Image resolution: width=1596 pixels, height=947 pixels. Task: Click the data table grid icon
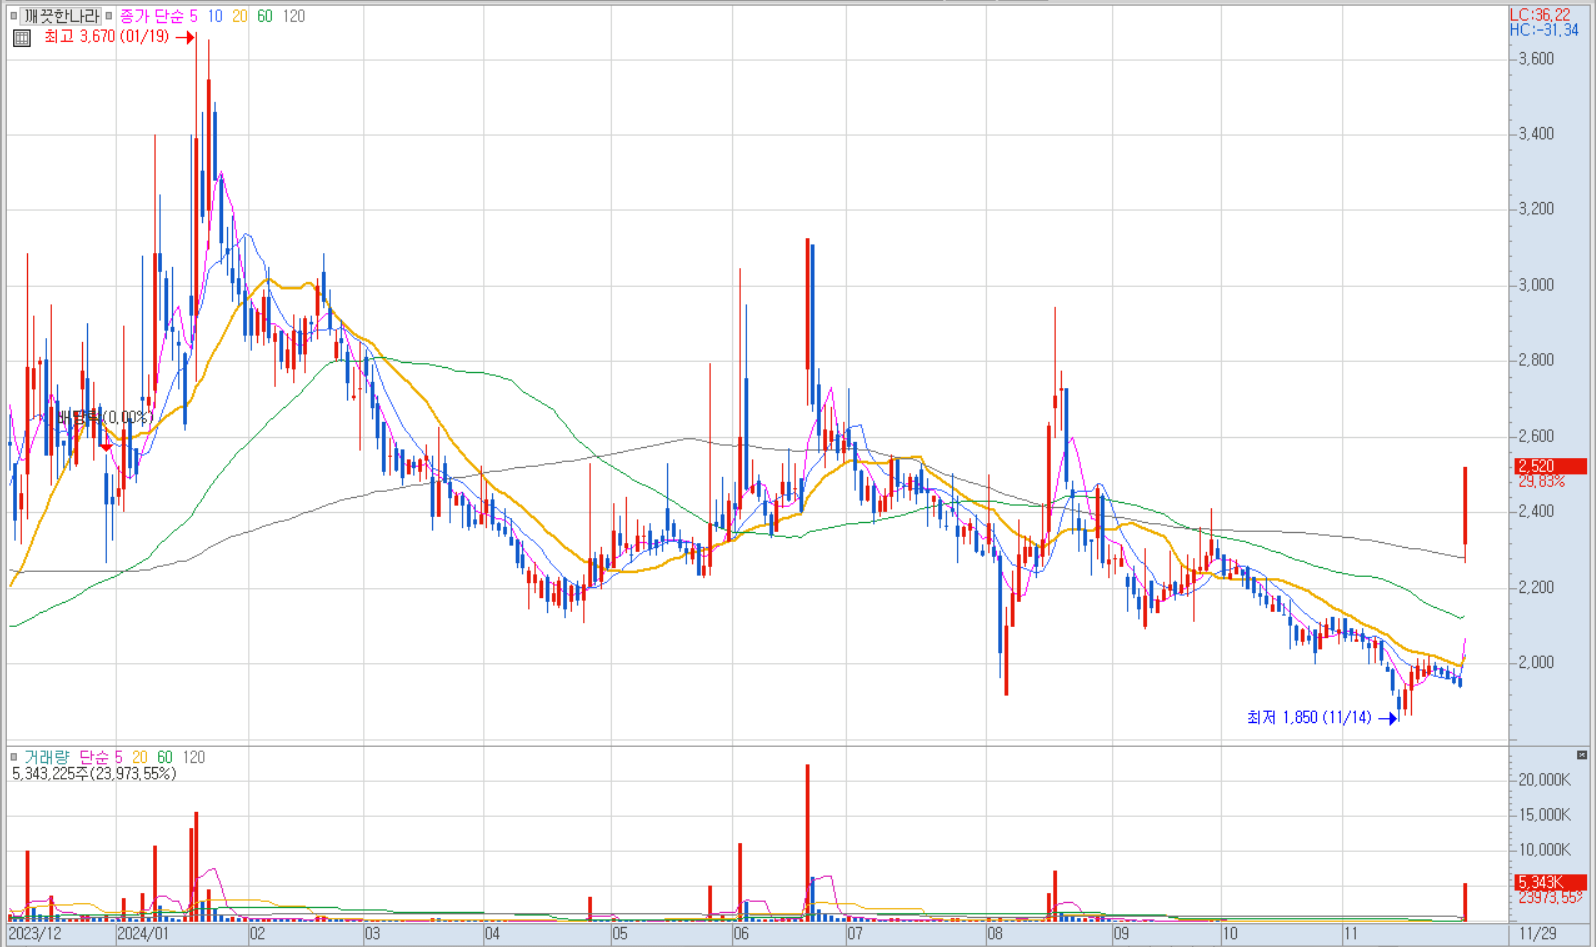click(x=22, y=38)
